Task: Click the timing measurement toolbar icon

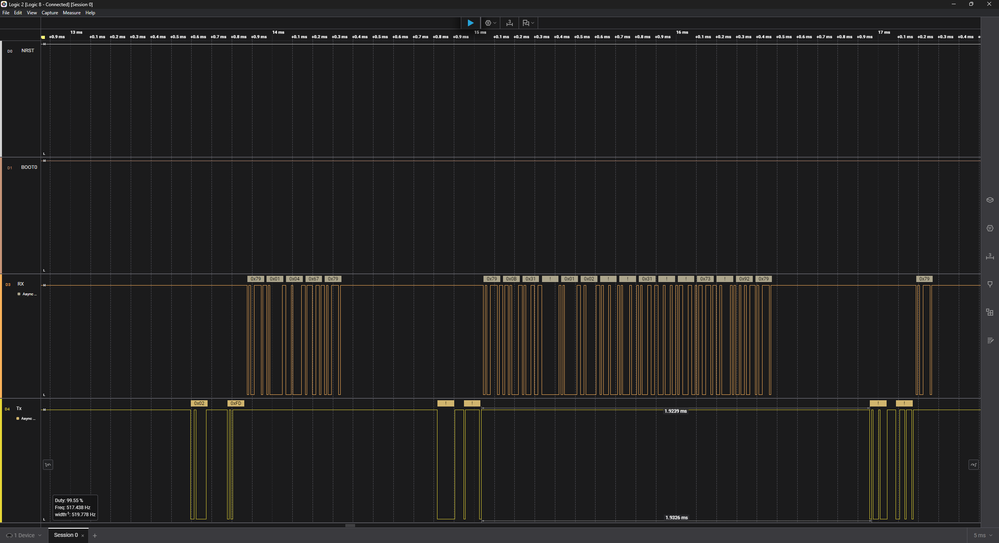Action: 509,23
